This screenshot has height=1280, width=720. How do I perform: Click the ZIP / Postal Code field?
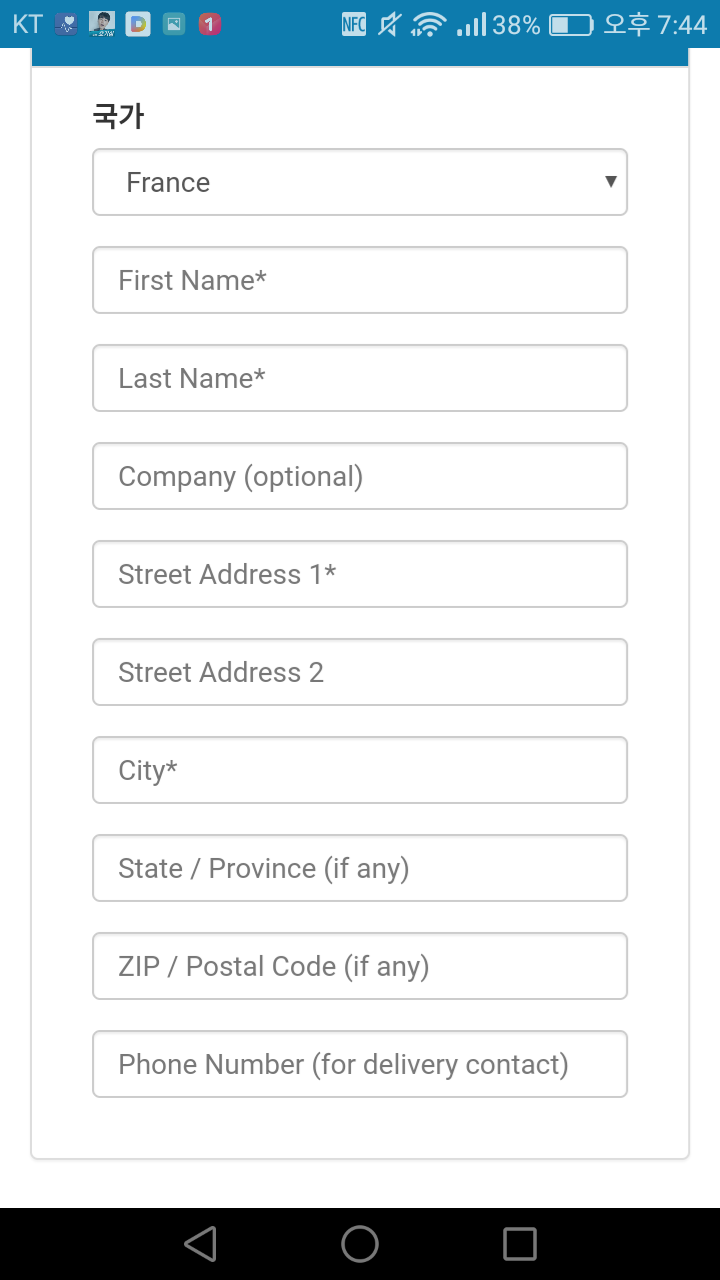tap(359, 966)
